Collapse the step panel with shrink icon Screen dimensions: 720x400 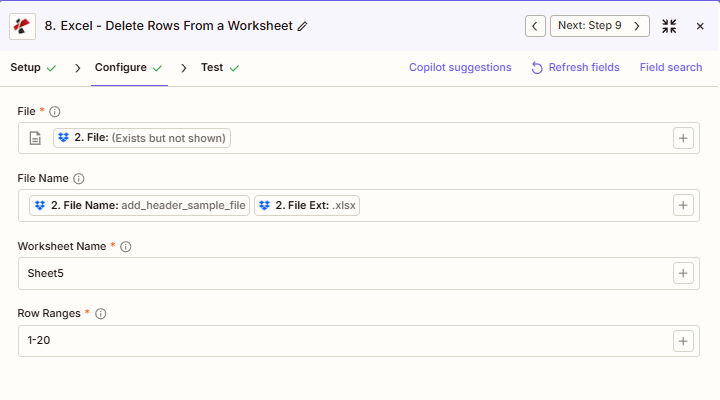tap(669, 26)
